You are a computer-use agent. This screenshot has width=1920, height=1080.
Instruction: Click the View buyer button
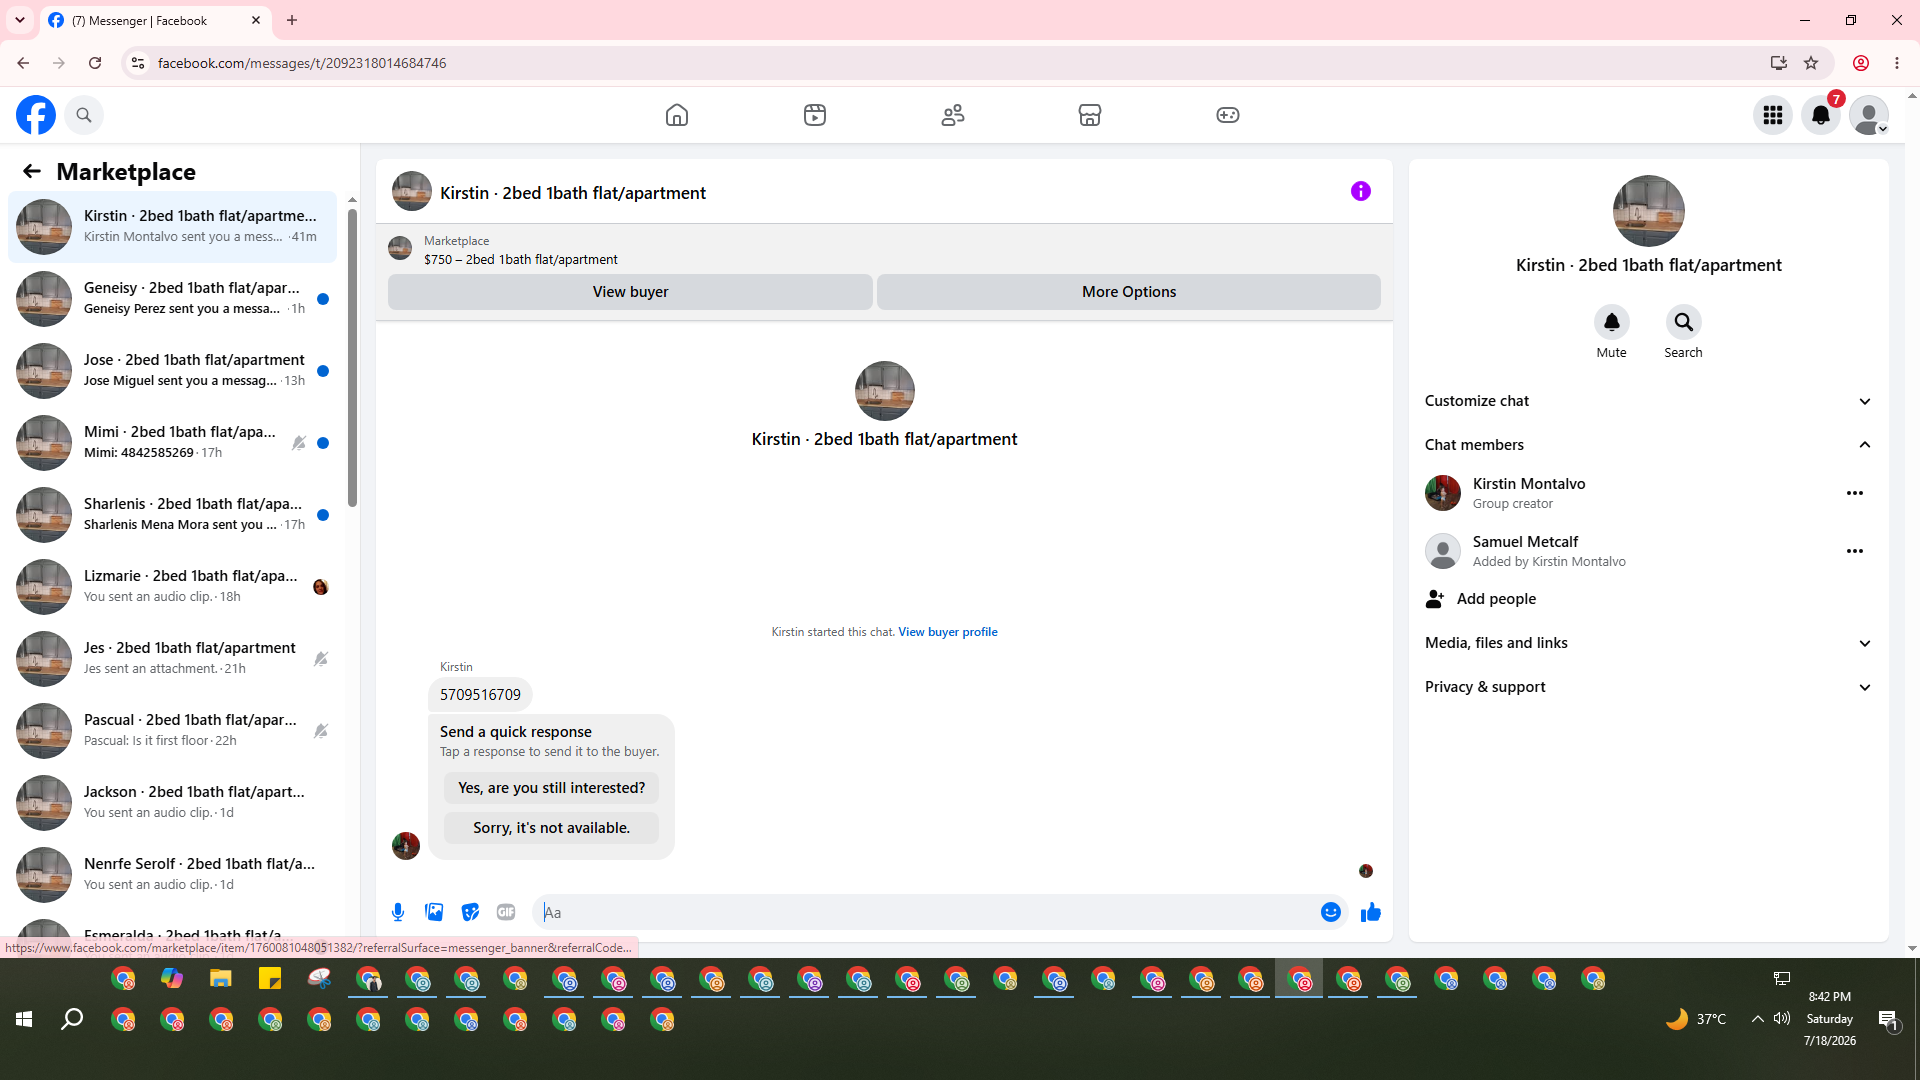pyautogui.click(x=630, y=292)
